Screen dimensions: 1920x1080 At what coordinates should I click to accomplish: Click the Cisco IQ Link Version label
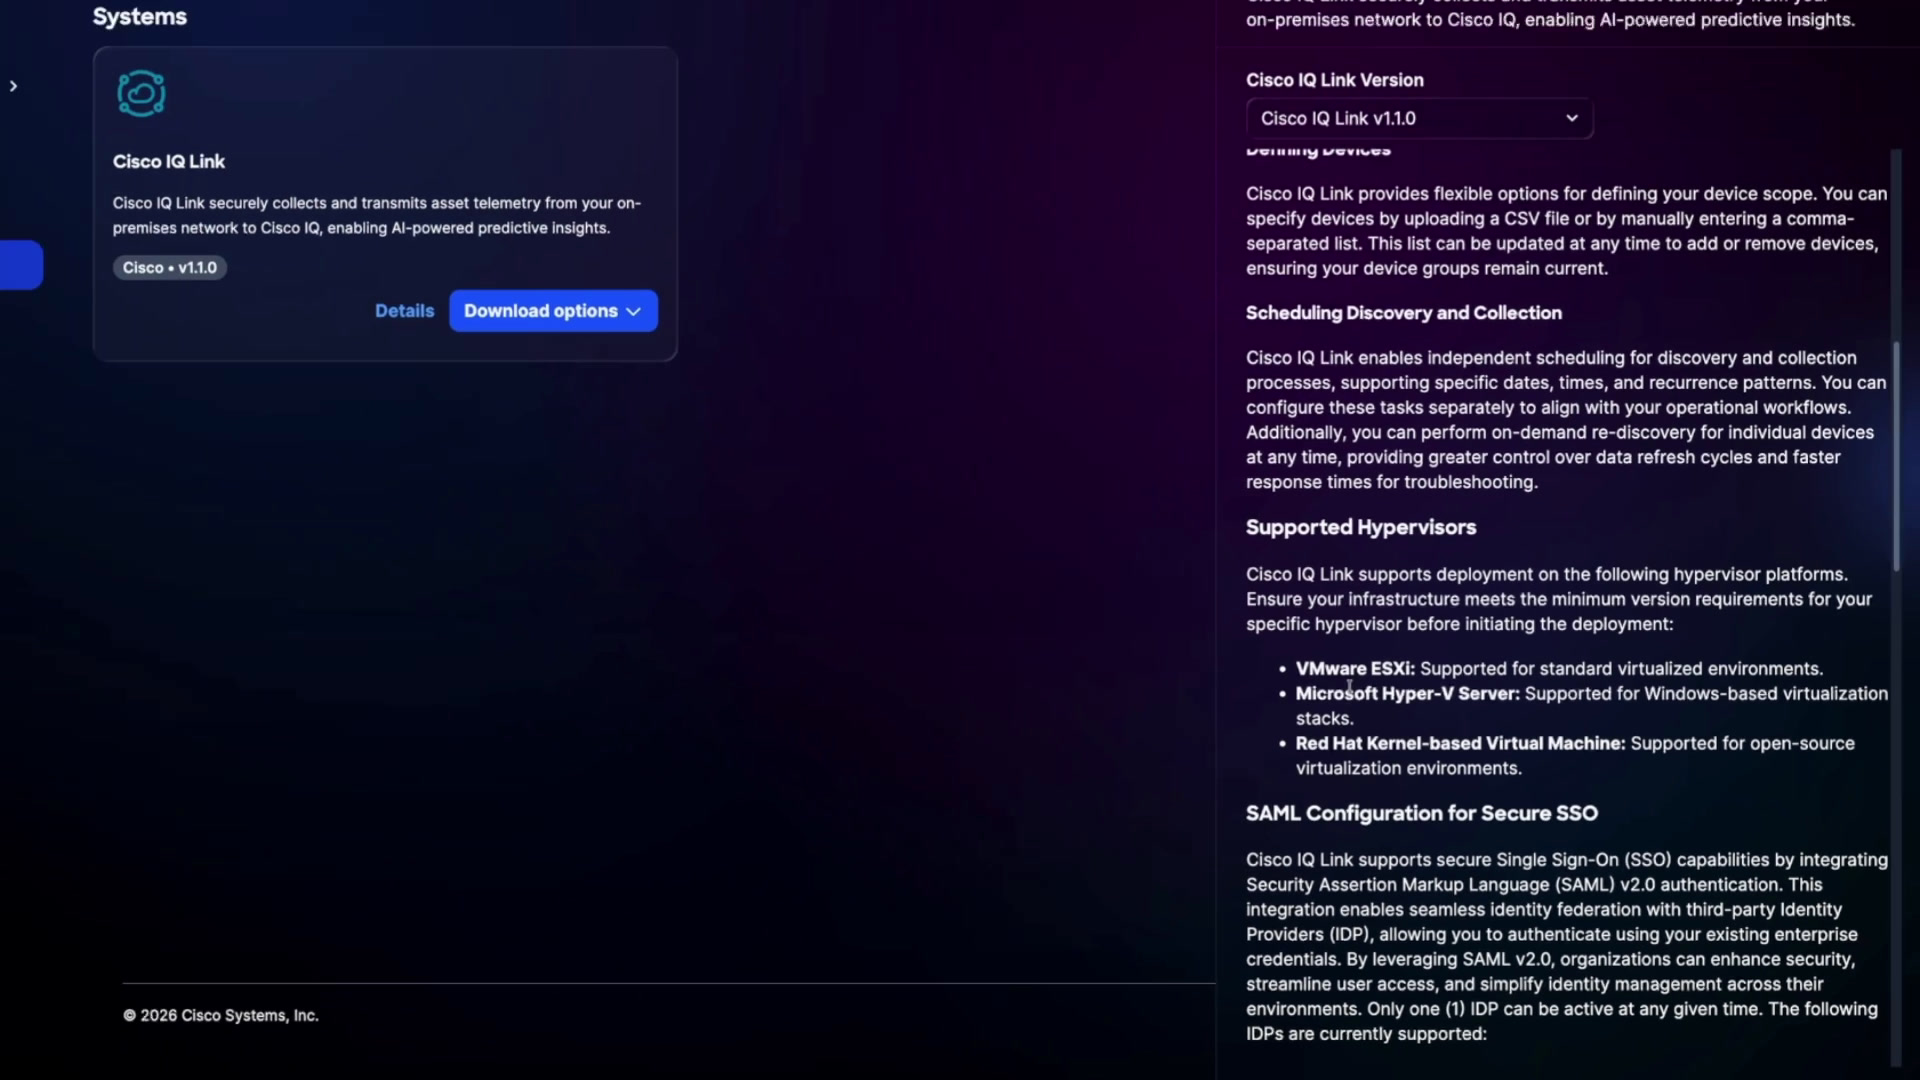tap(1335, 80)
